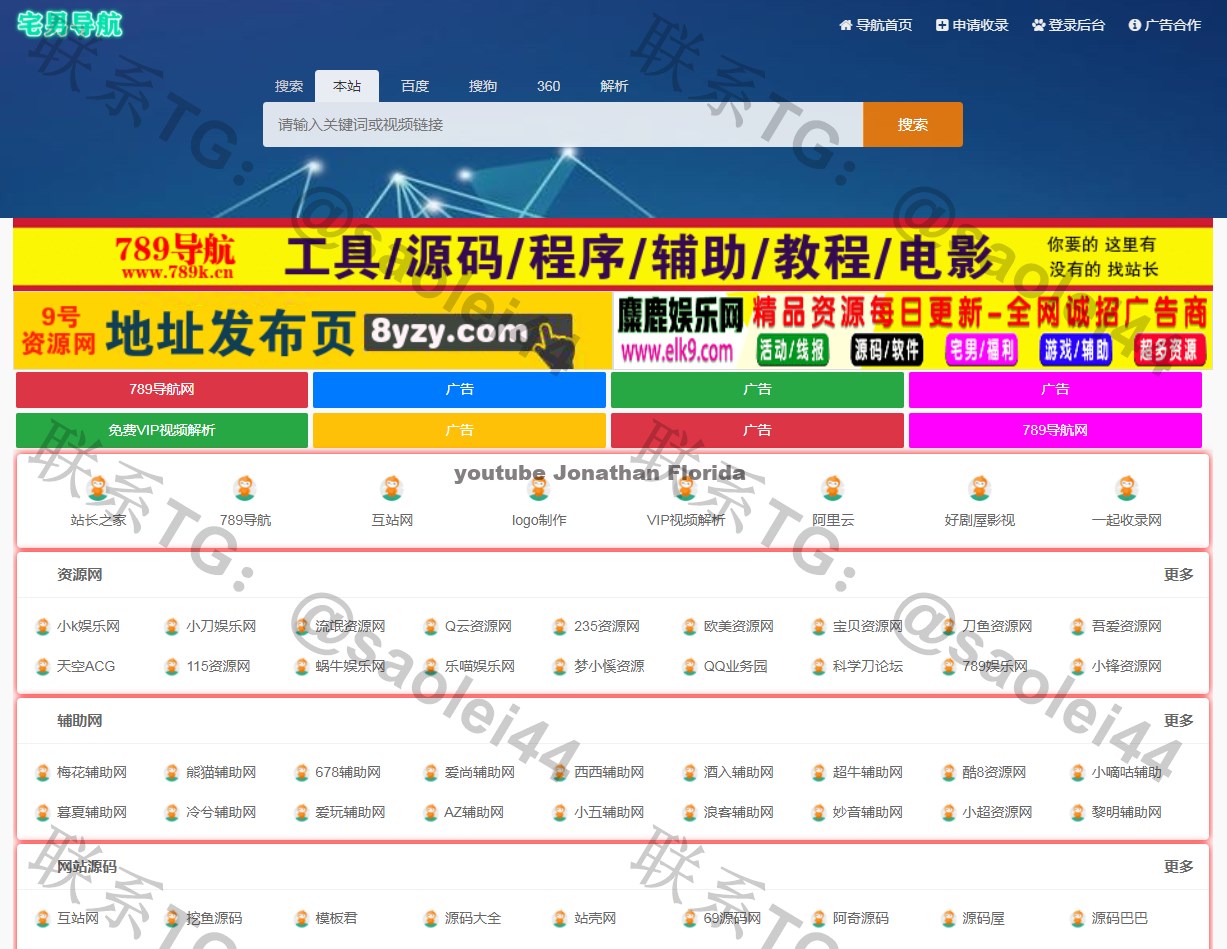Screen dimensions: 1227x949
Task: Click the icon next to 源码大全
Action: click(x=431, y=919)
